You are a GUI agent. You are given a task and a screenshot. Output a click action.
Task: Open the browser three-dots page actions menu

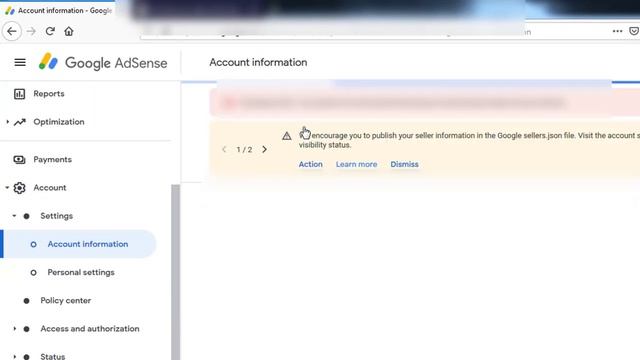point(617,31)
